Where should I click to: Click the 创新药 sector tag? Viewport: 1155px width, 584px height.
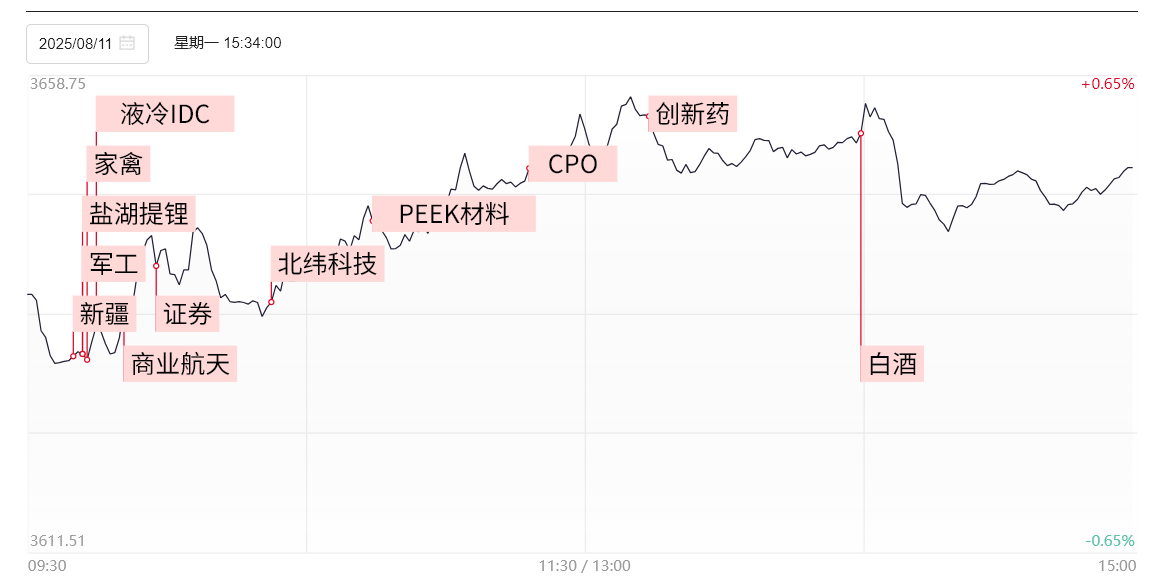tap(693, 114)
